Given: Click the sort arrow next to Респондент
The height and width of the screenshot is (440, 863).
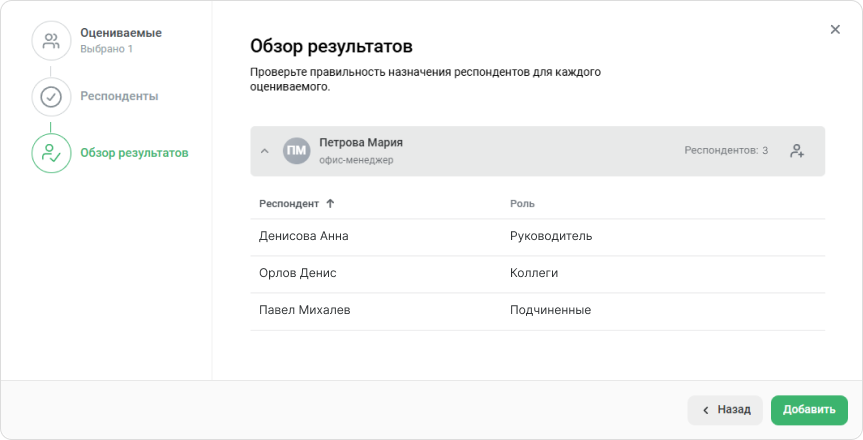Looking at the screenshot, I should (331, 203).
